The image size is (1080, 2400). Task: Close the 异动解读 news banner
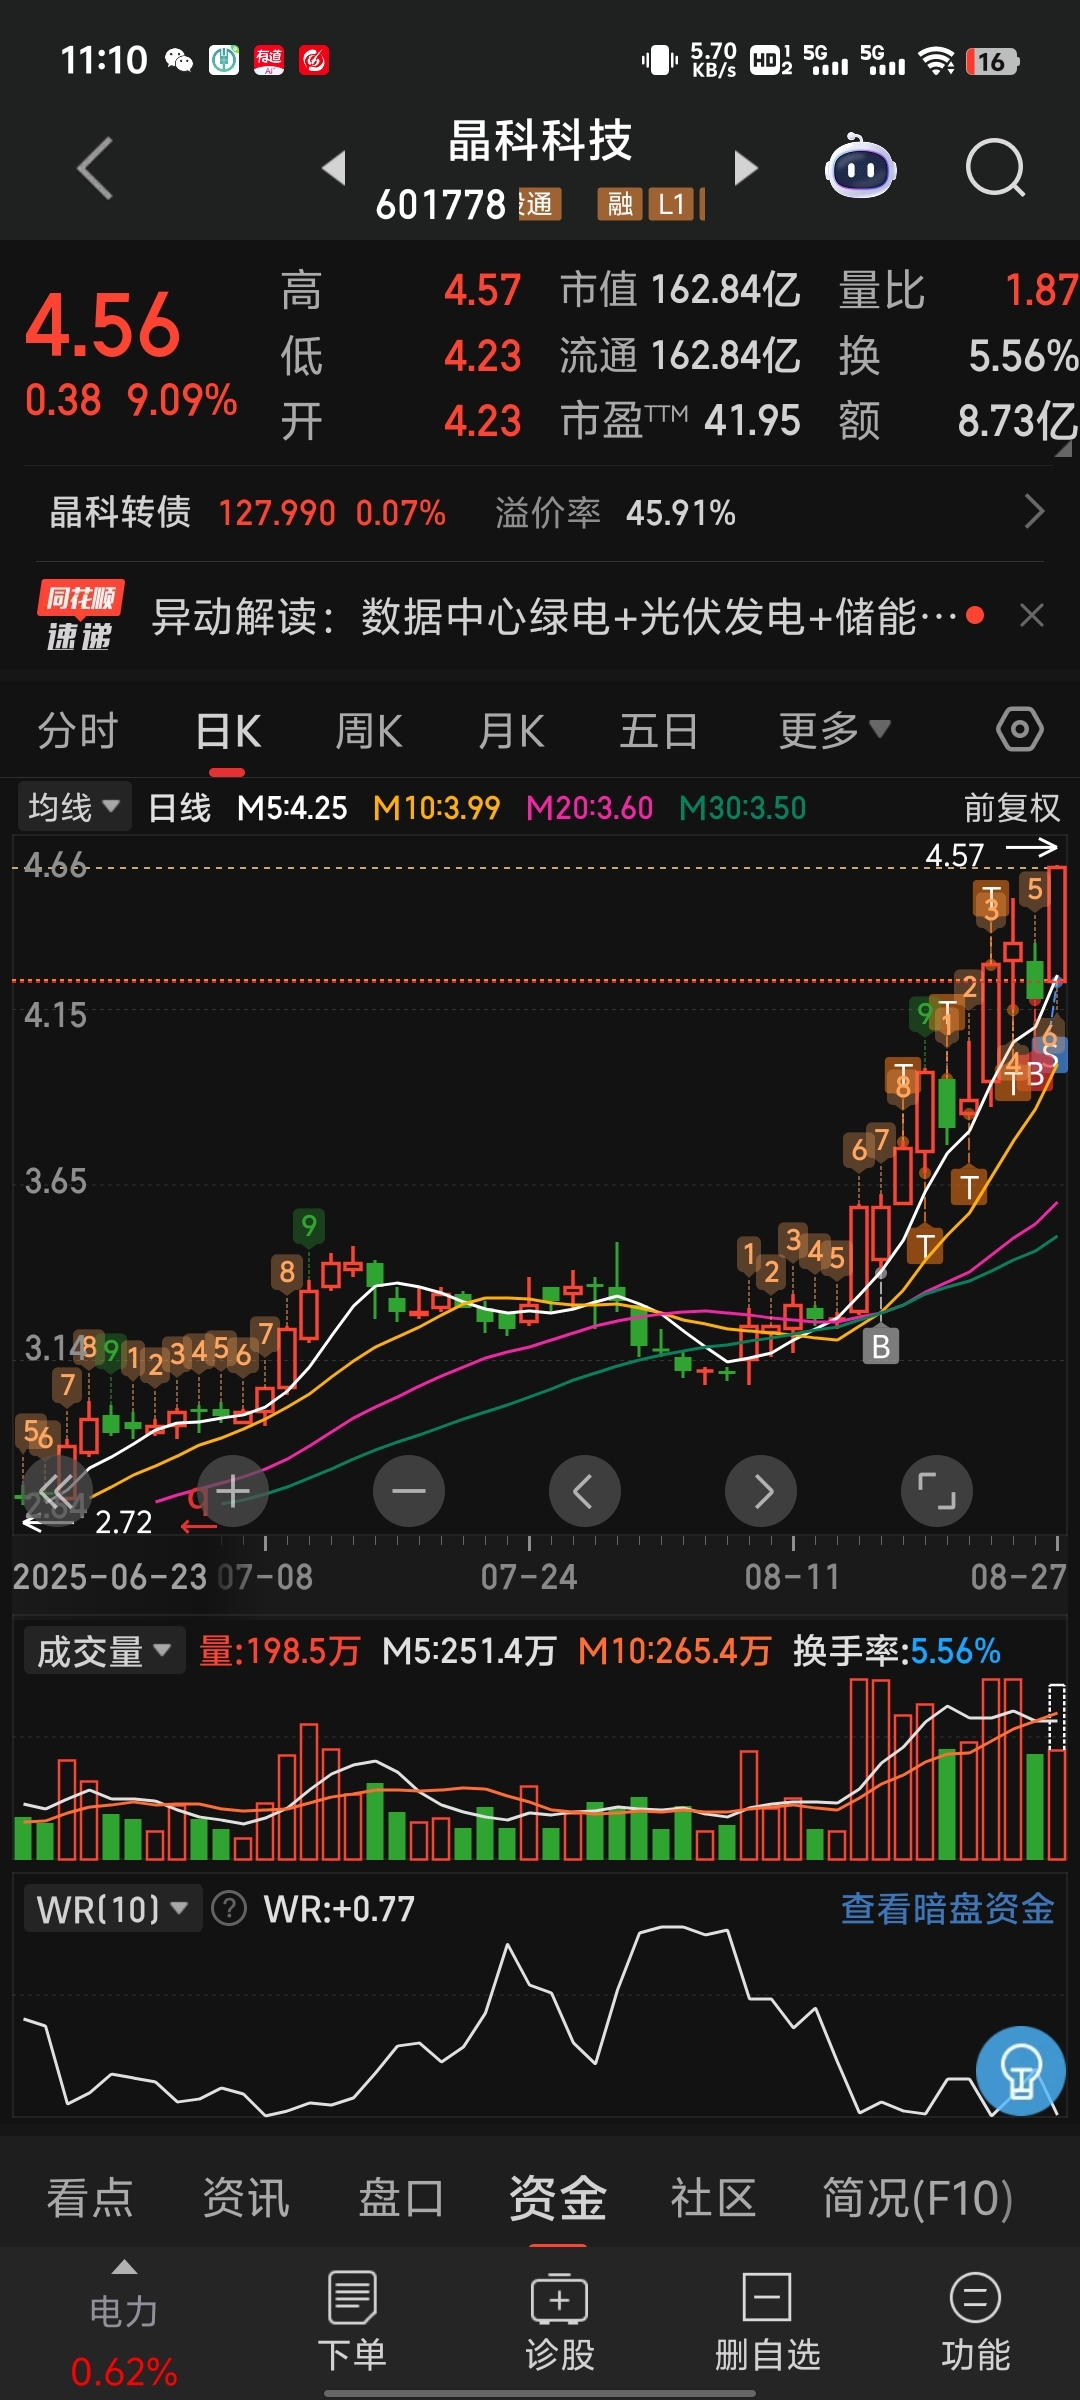click(1032, 615)
